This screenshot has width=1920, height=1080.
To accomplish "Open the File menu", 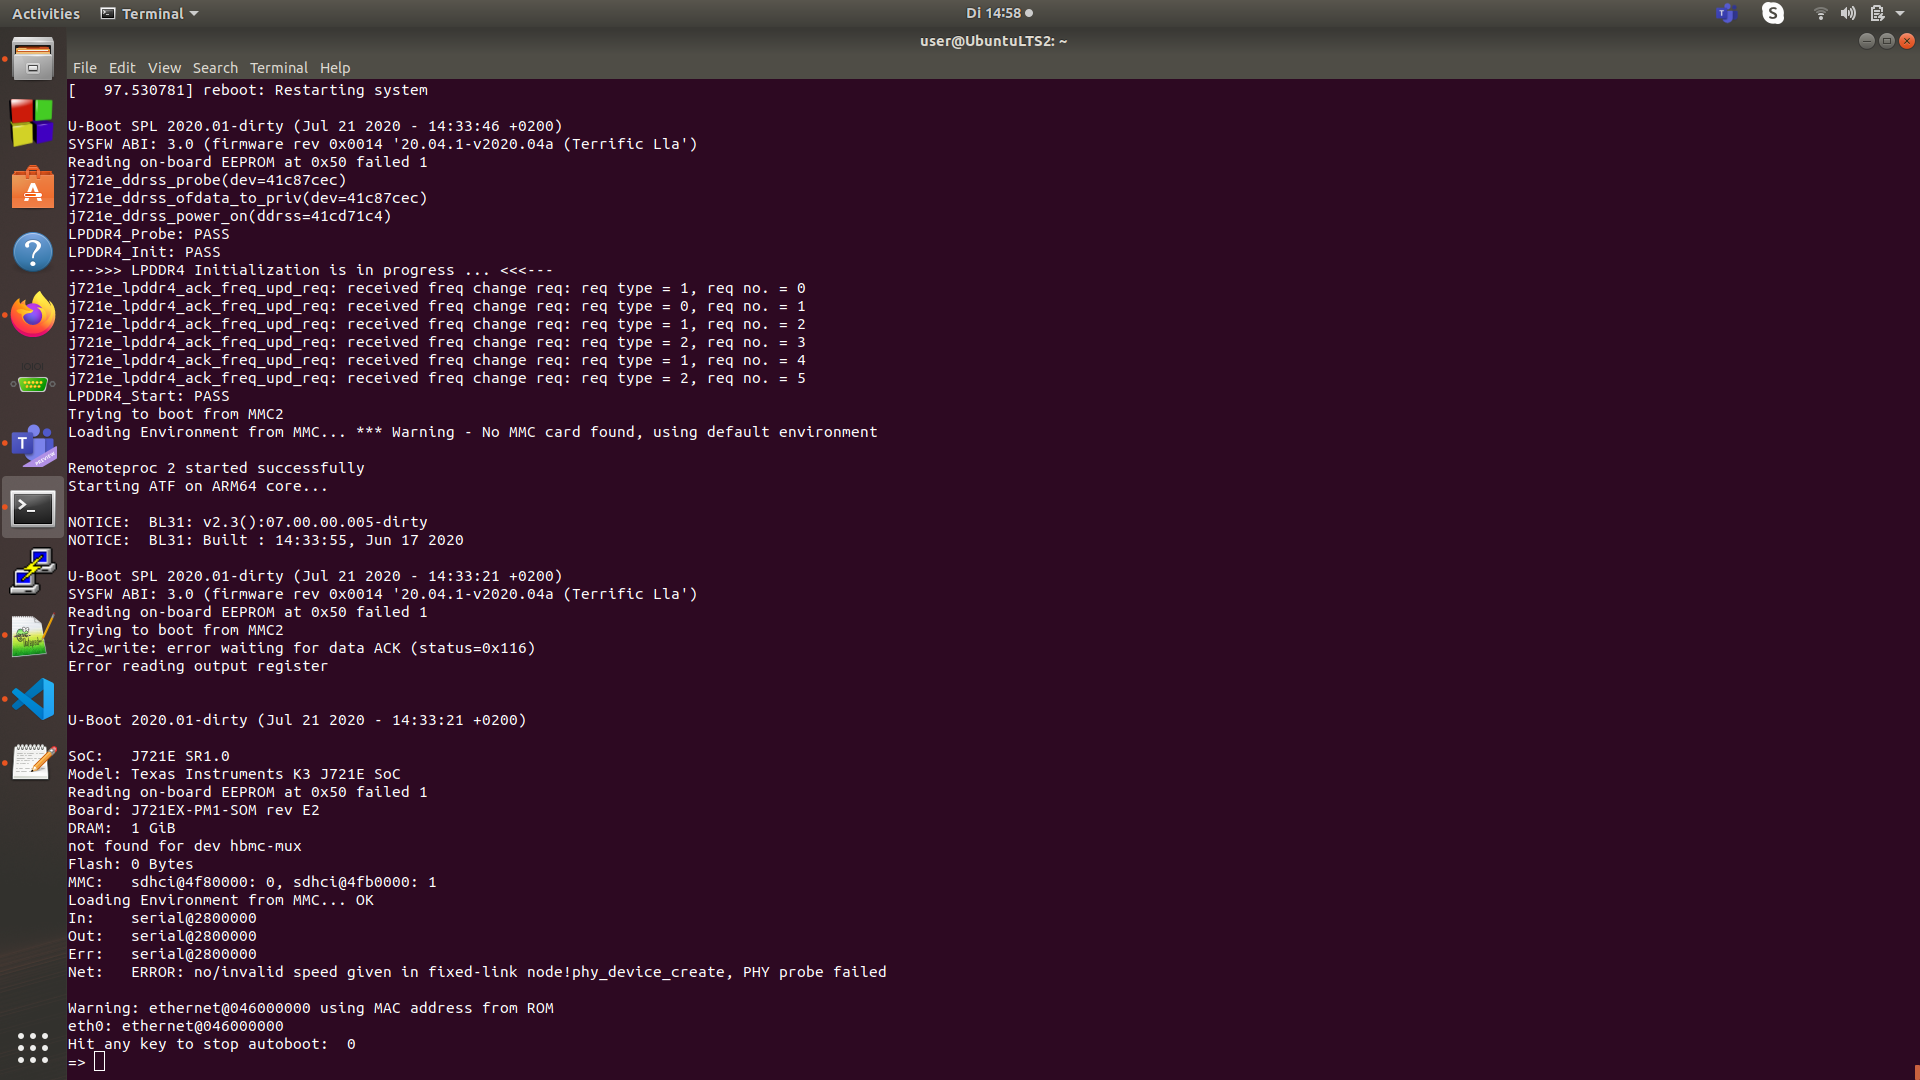I will pyautogui.click(x=85, y=68).
